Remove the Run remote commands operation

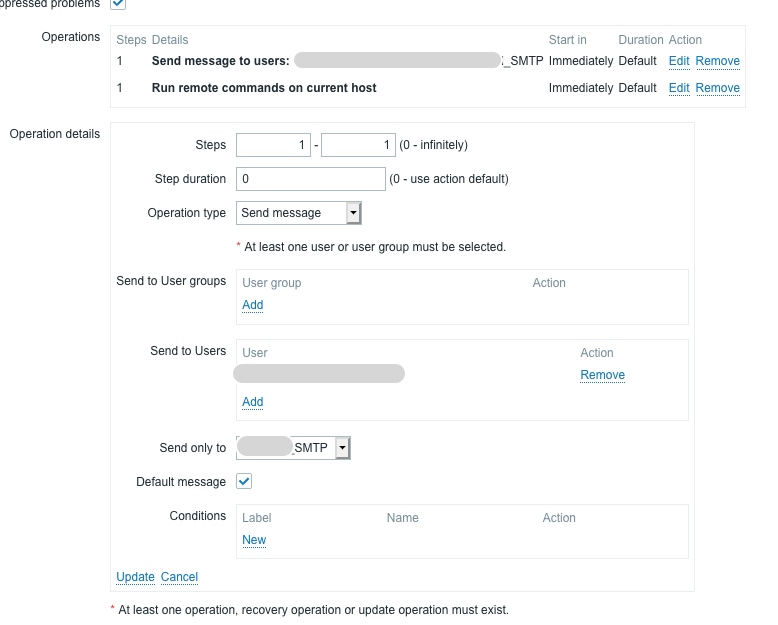(717, 88)
